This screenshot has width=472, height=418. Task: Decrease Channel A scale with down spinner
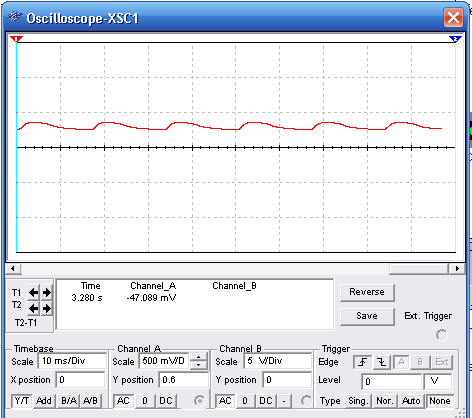click(198, 365)
